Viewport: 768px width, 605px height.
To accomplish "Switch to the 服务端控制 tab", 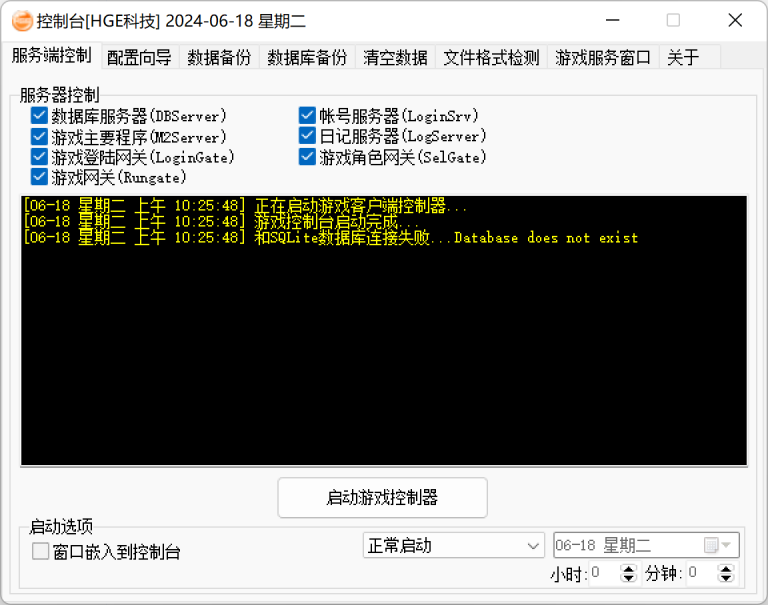I will 51,55.
